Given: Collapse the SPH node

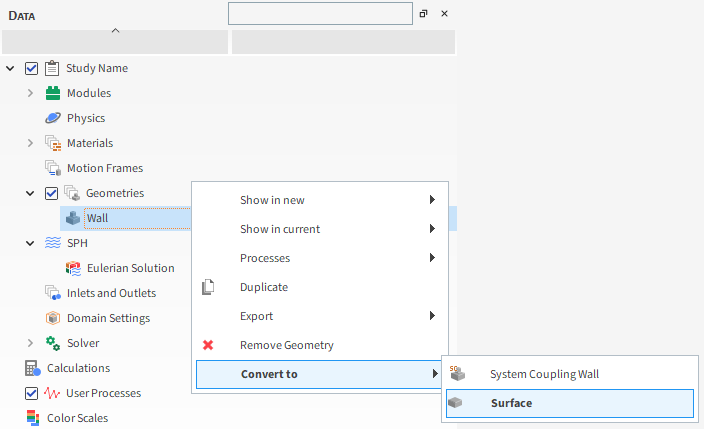Looking at the screenshot, I should (30, 243).
